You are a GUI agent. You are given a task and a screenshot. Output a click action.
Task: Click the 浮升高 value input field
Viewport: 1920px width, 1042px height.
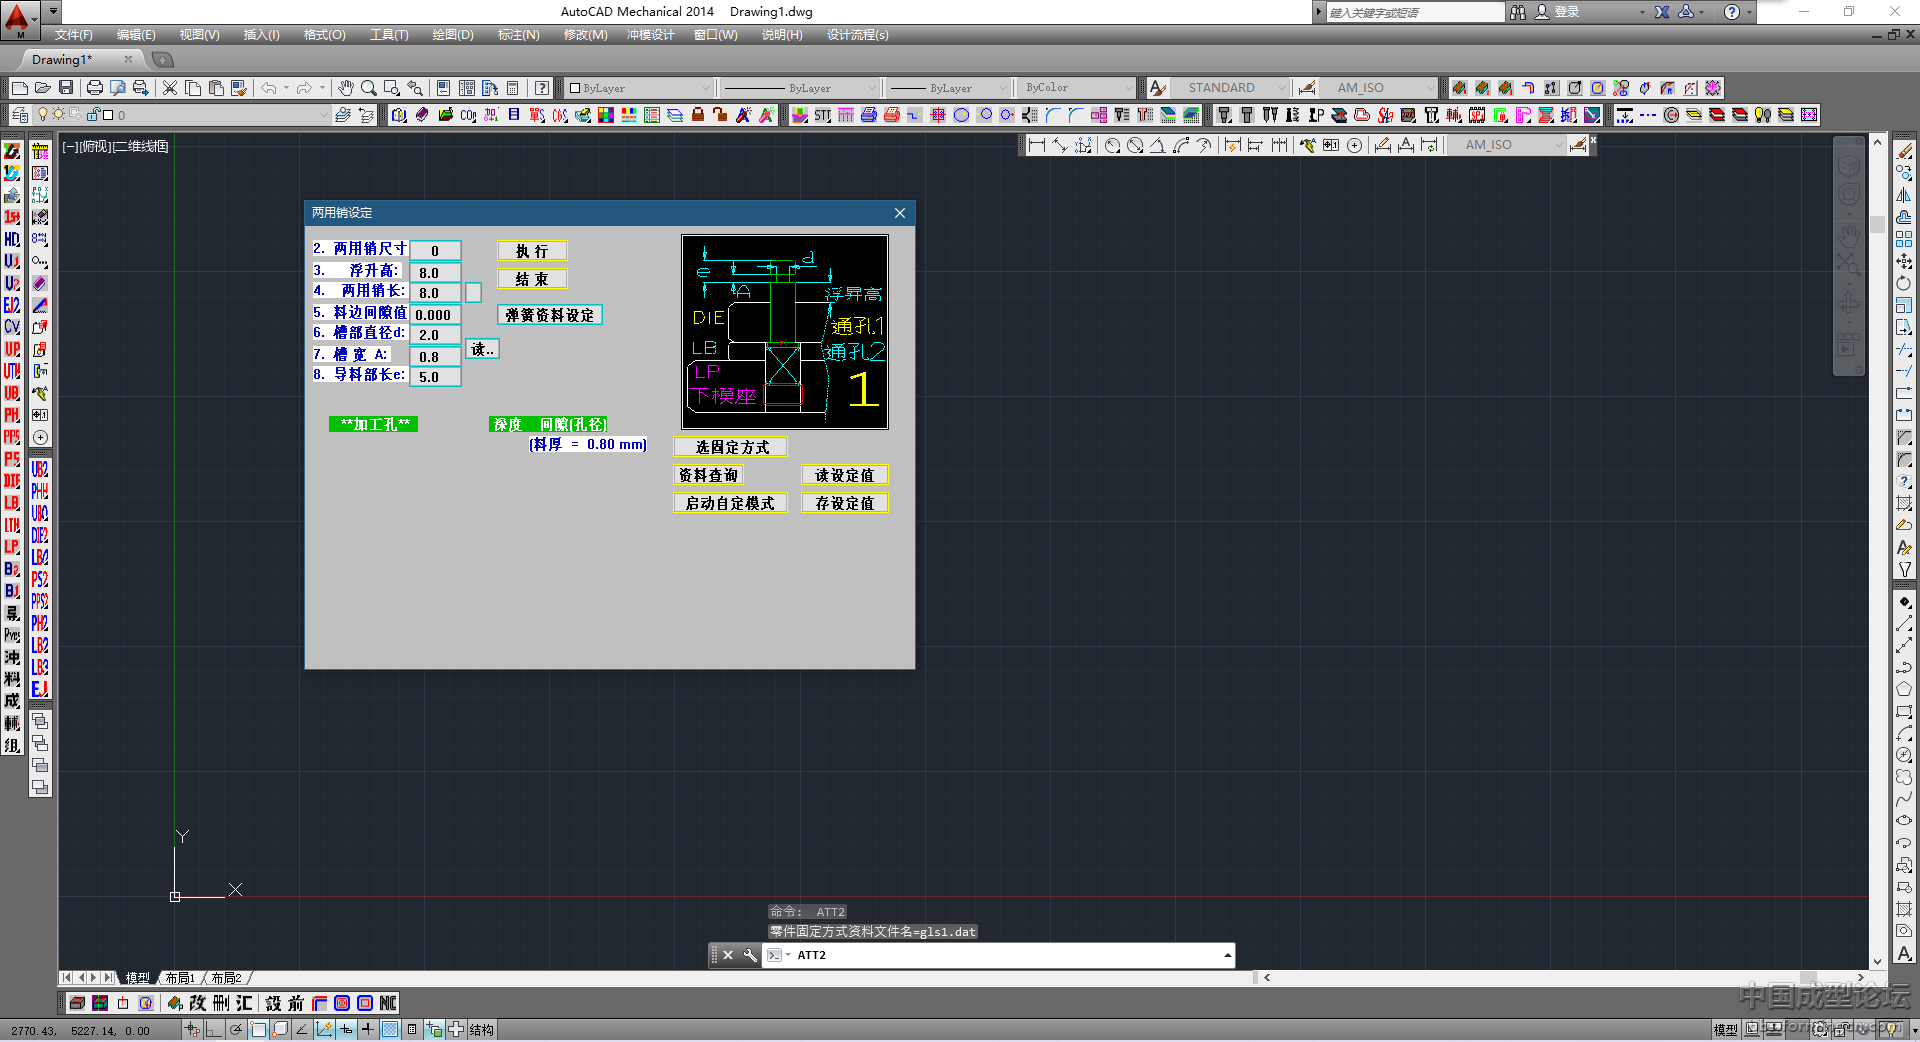click(x=435, y=272)
